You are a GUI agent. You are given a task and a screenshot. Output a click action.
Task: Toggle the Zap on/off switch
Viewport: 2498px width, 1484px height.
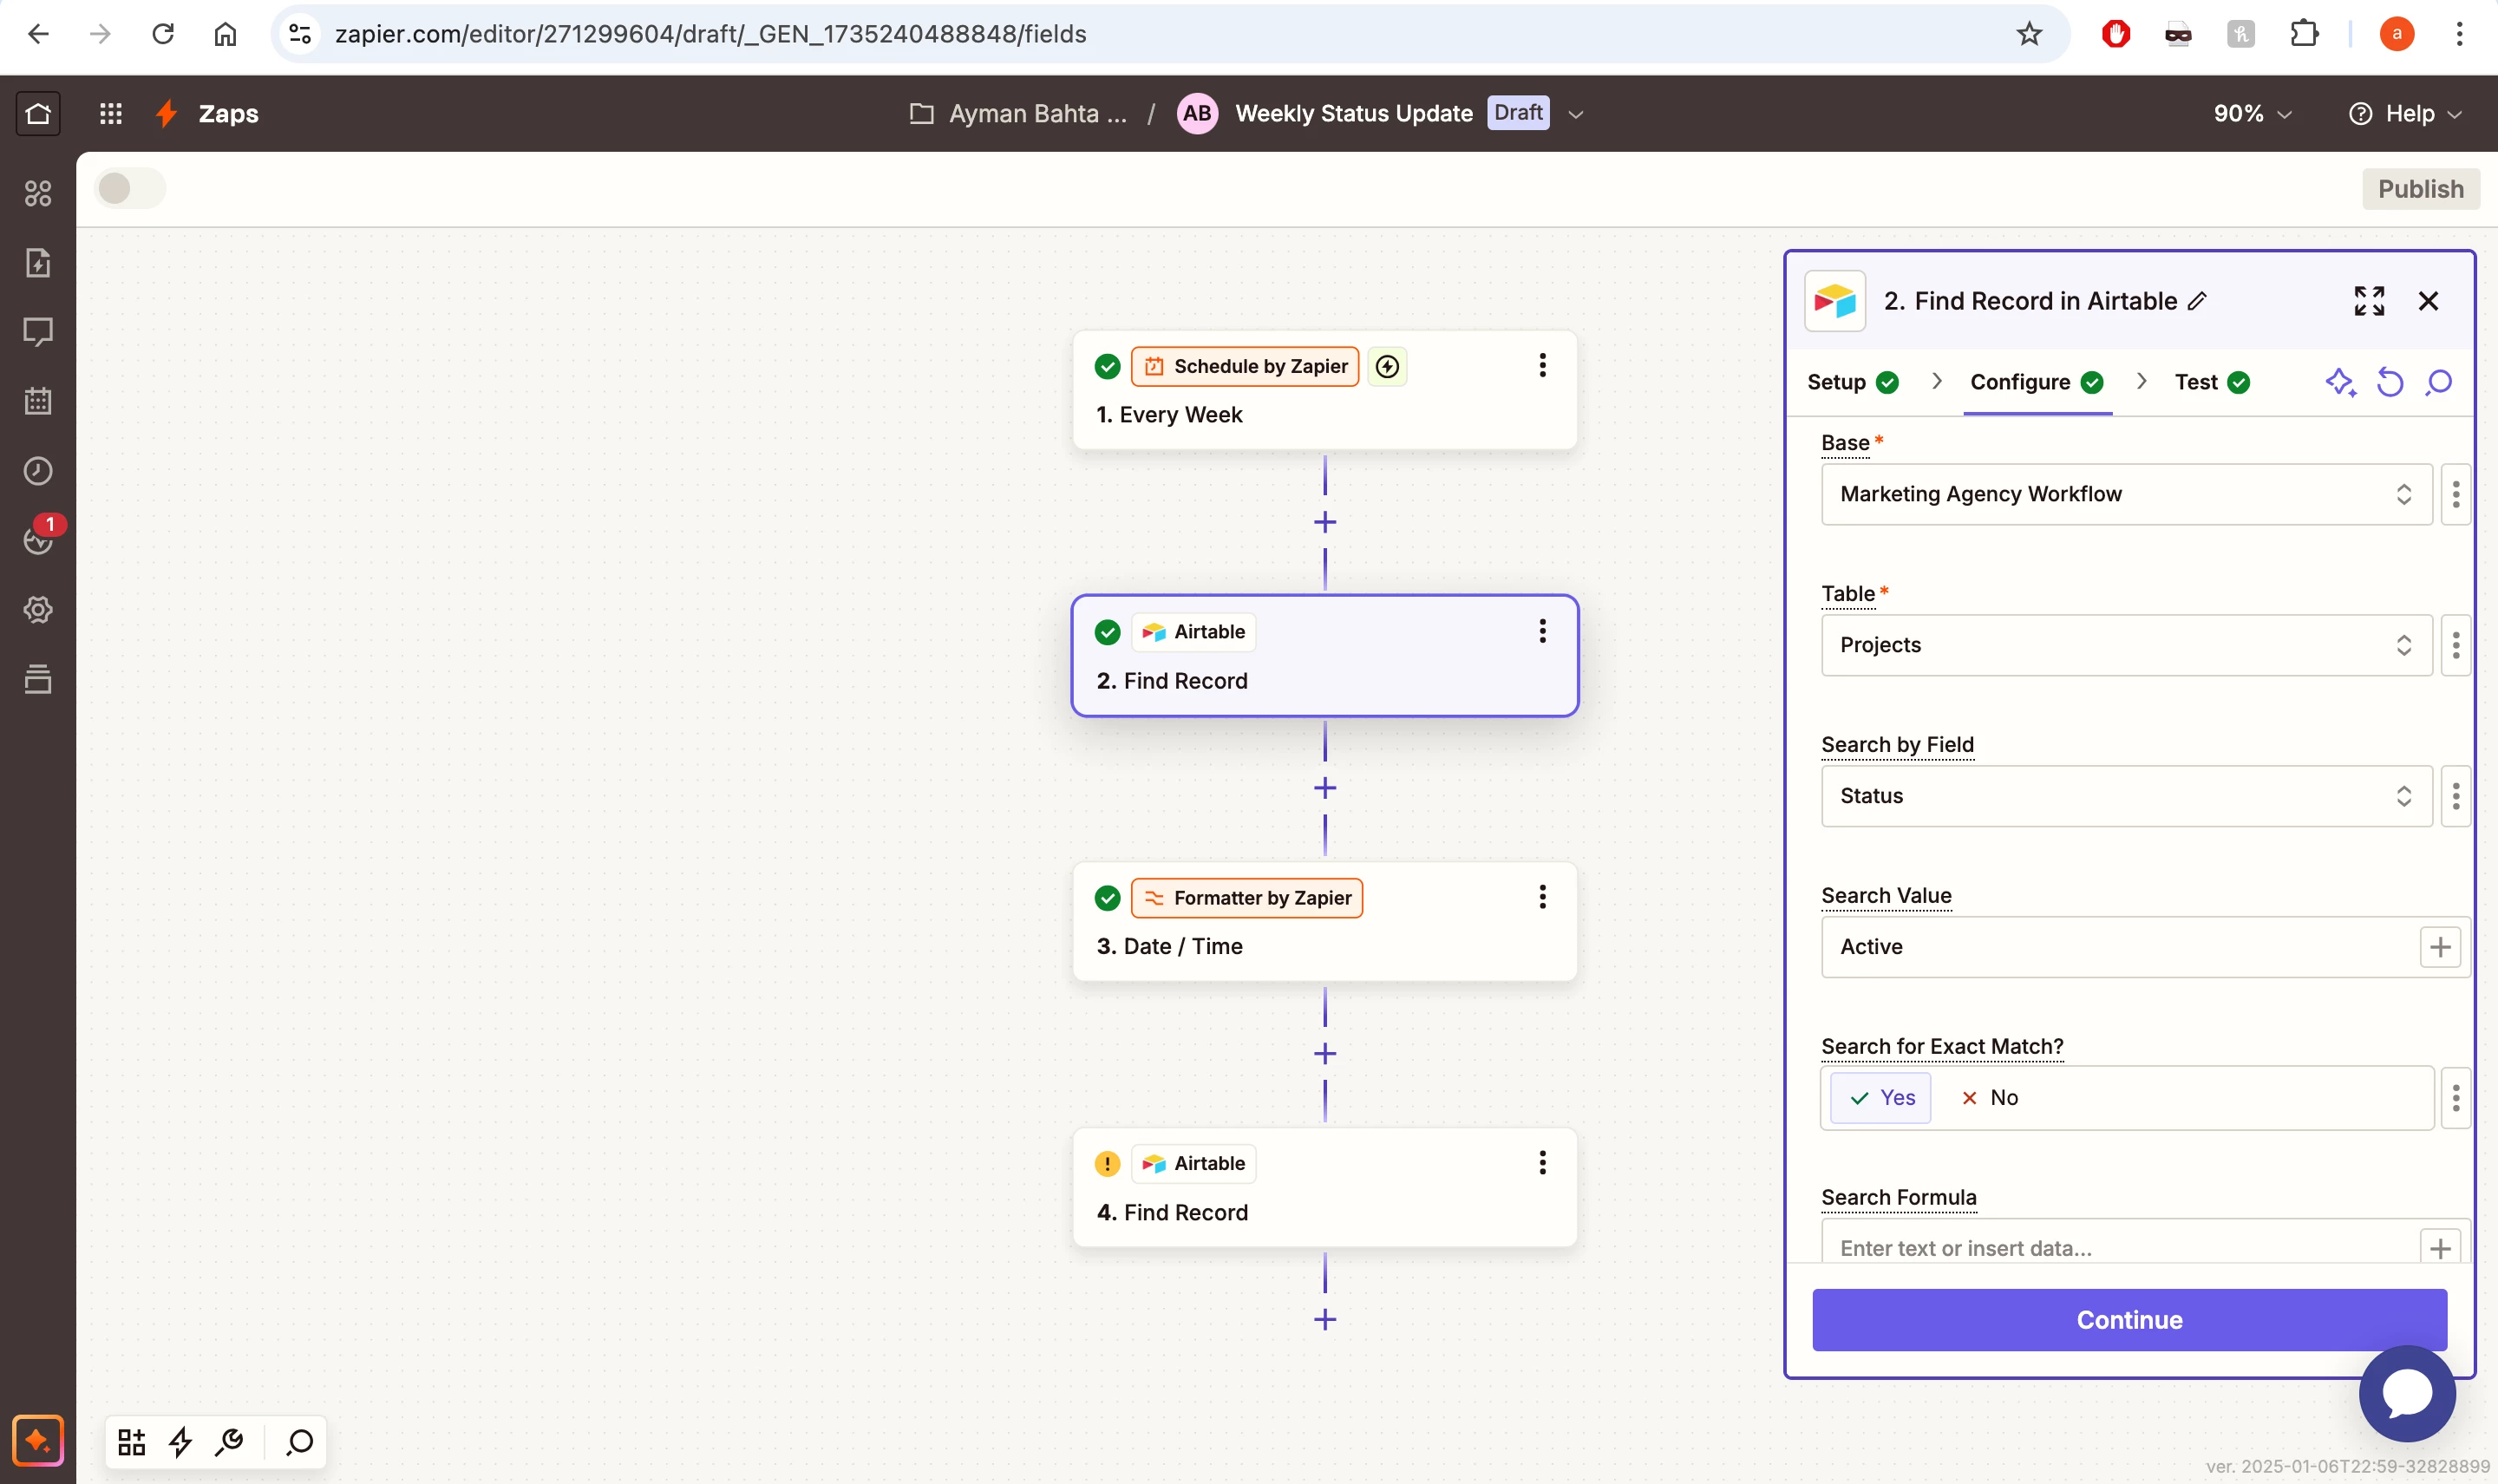(x=130, y=188)
